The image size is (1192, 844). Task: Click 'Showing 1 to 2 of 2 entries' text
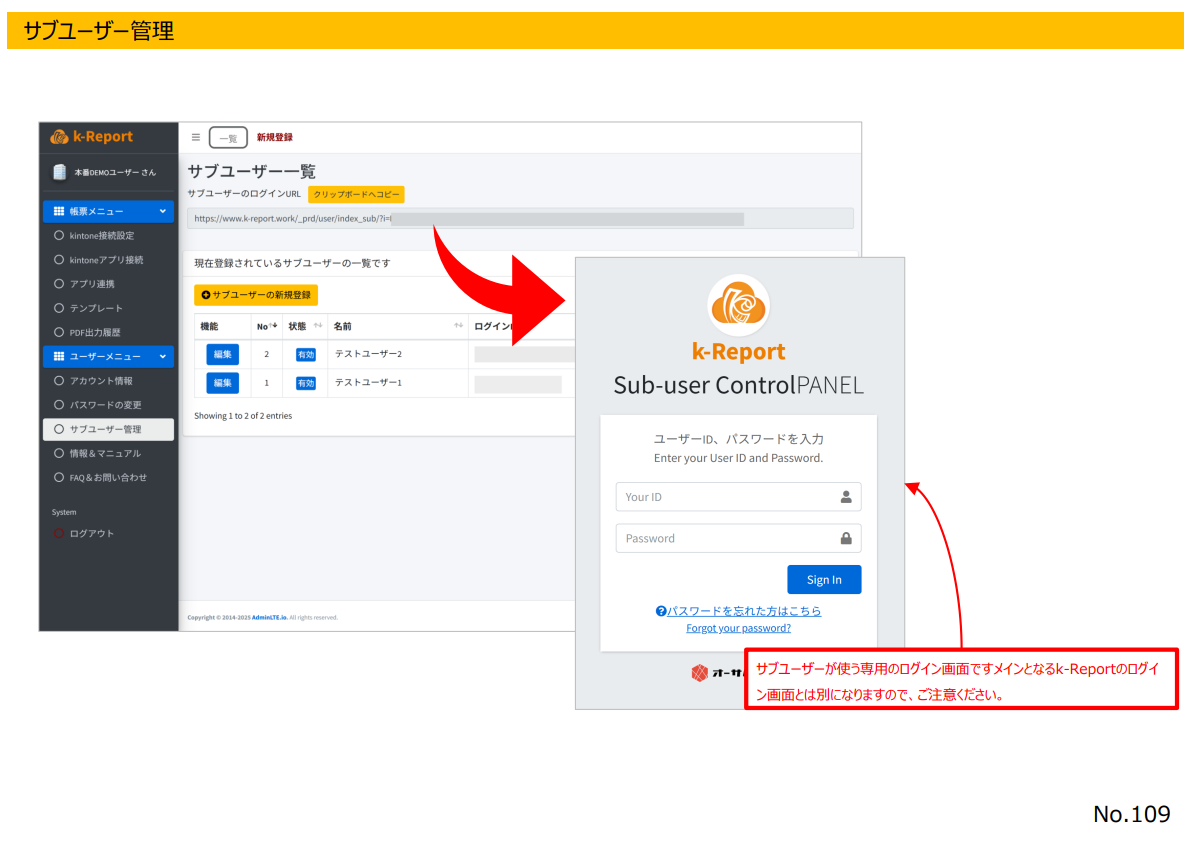click(x=243, y=416)
